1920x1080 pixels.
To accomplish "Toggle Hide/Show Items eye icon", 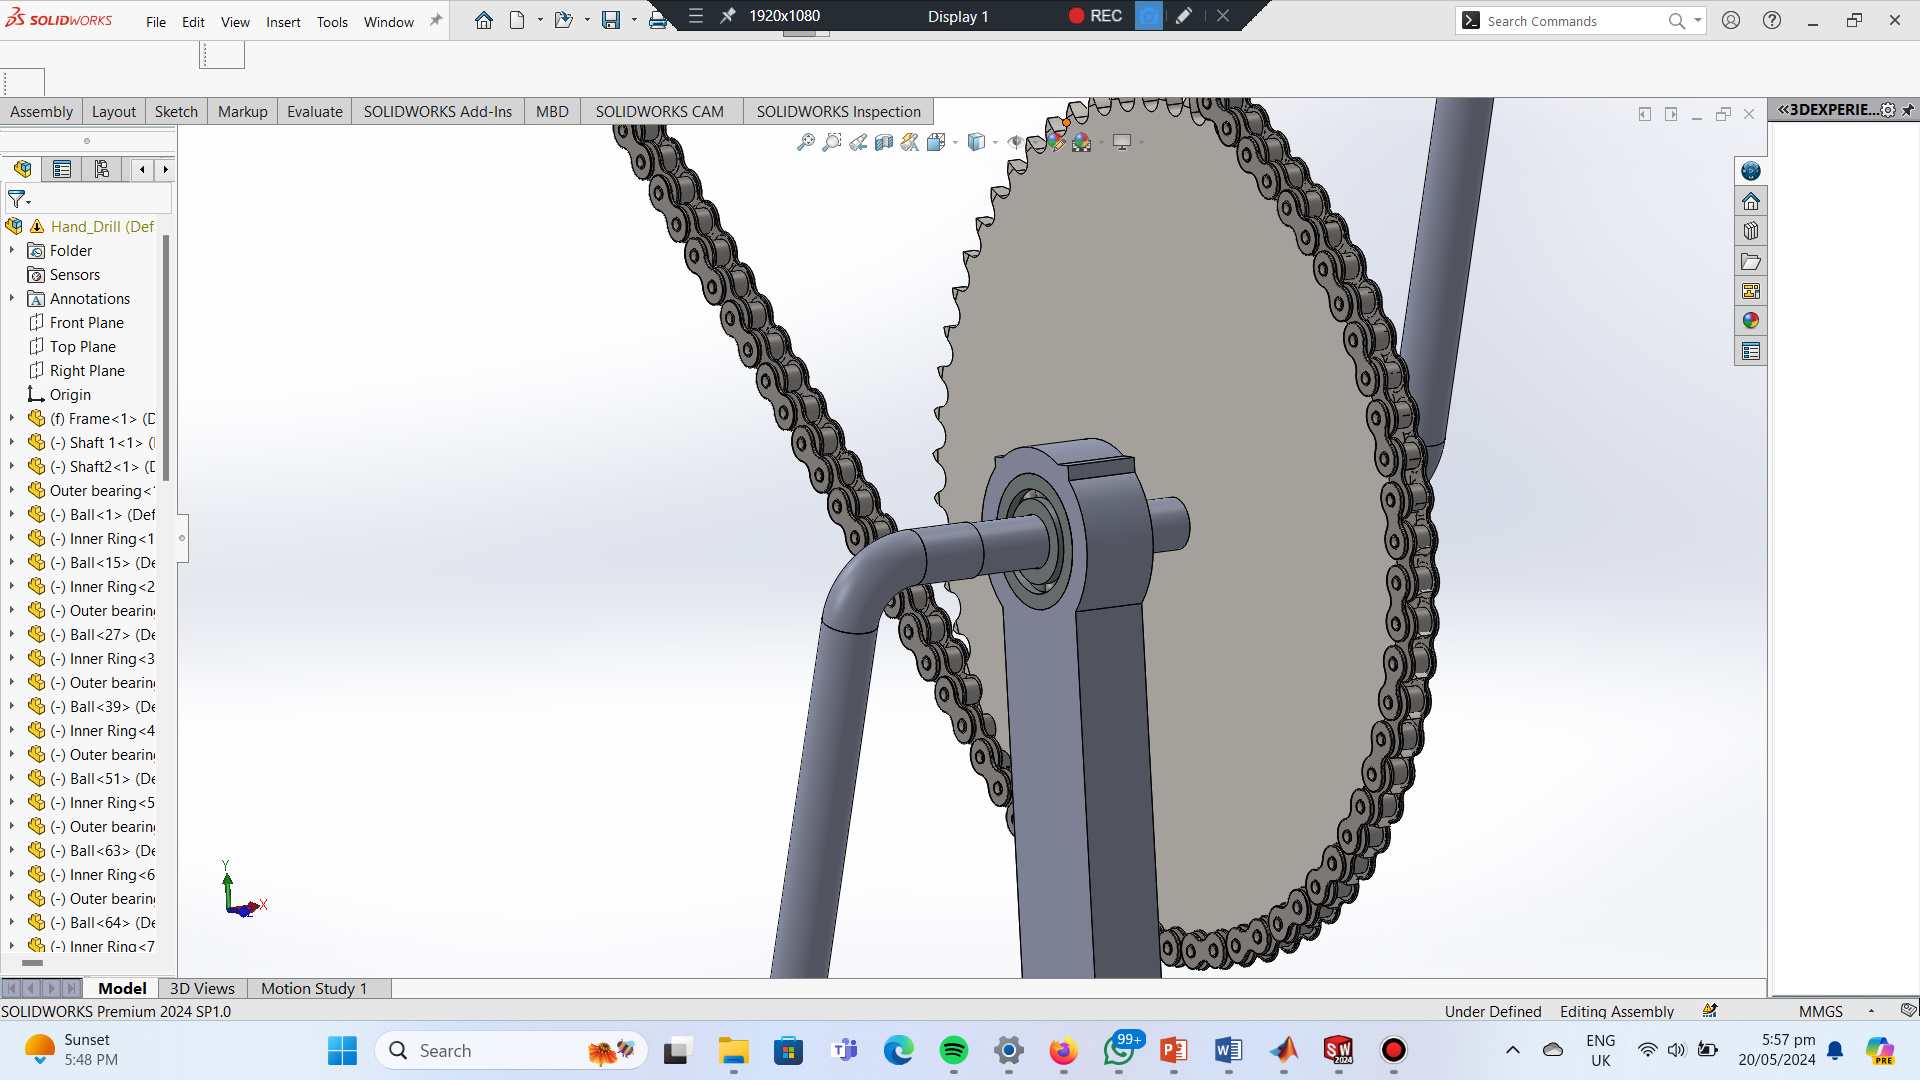I will coord(1015,142).
